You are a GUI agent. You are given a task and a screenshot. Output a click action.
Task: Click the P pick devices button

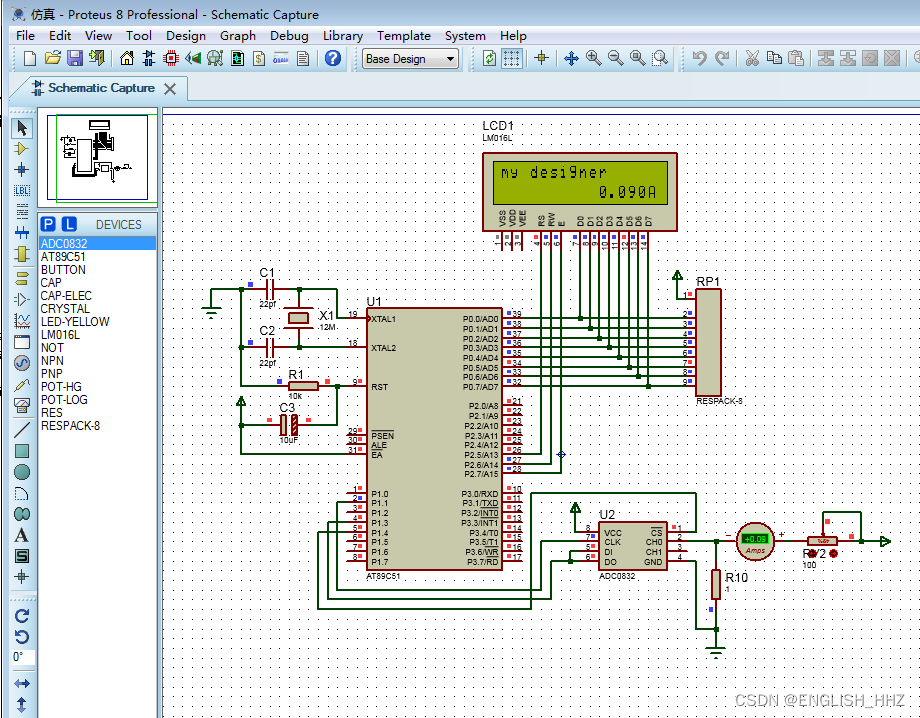49,224
